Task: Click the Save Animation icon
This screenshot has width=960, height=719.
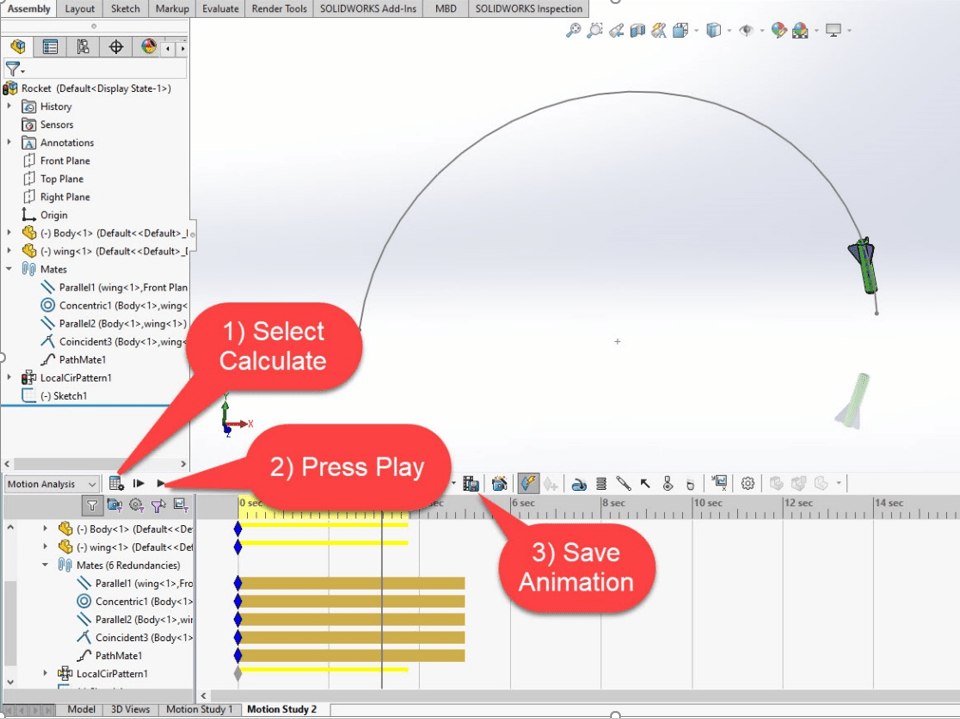Action: coord(470,483)
